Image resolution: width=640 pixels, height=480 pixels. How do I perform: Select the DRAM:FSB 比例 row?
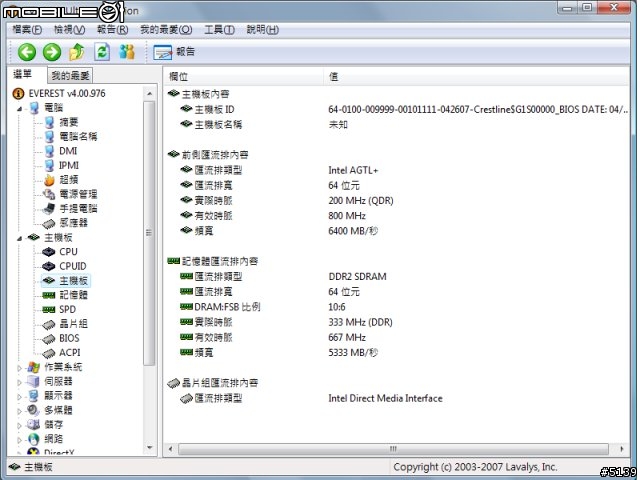point(396,307)
